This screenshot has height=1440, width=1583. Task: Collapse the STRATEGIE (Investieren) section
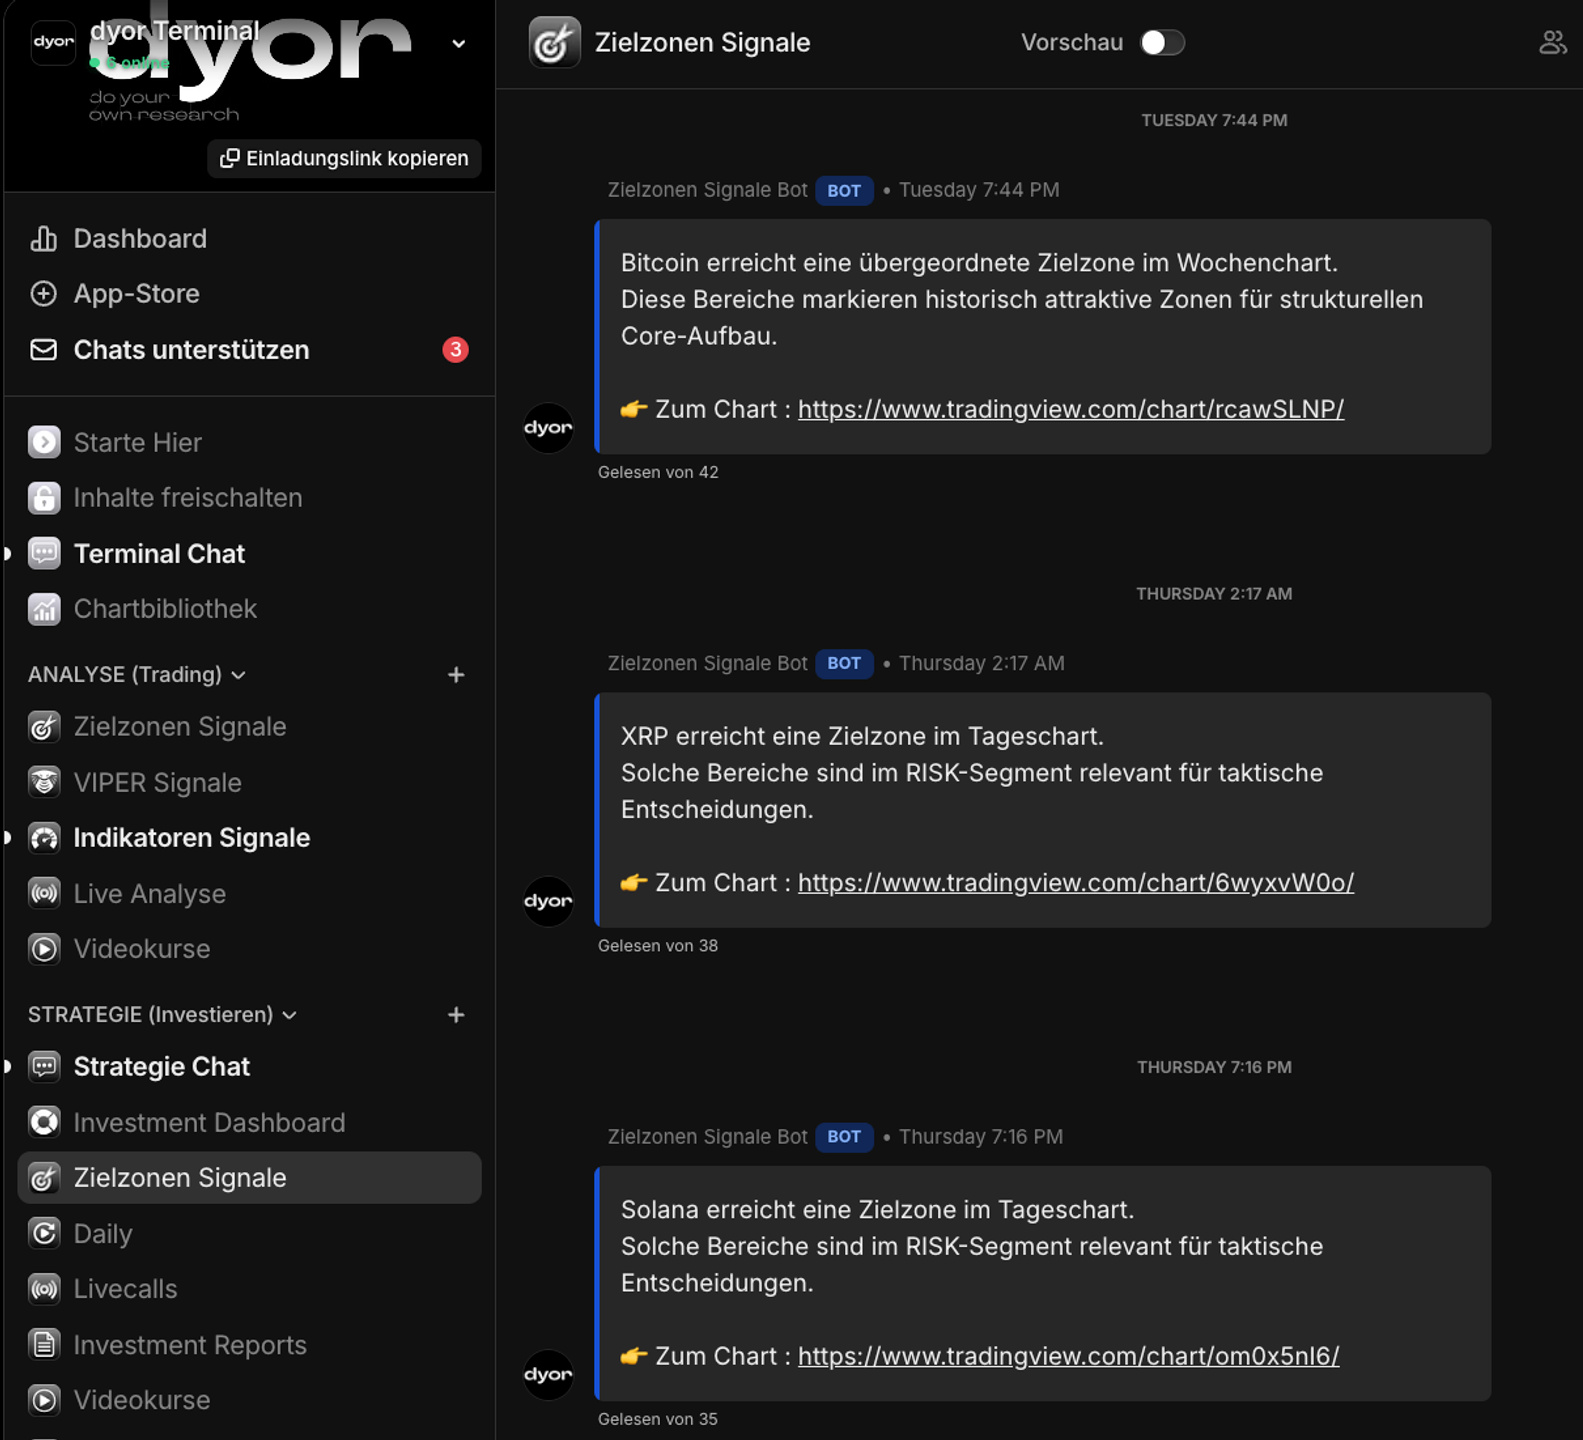[x=163, y=1015]
